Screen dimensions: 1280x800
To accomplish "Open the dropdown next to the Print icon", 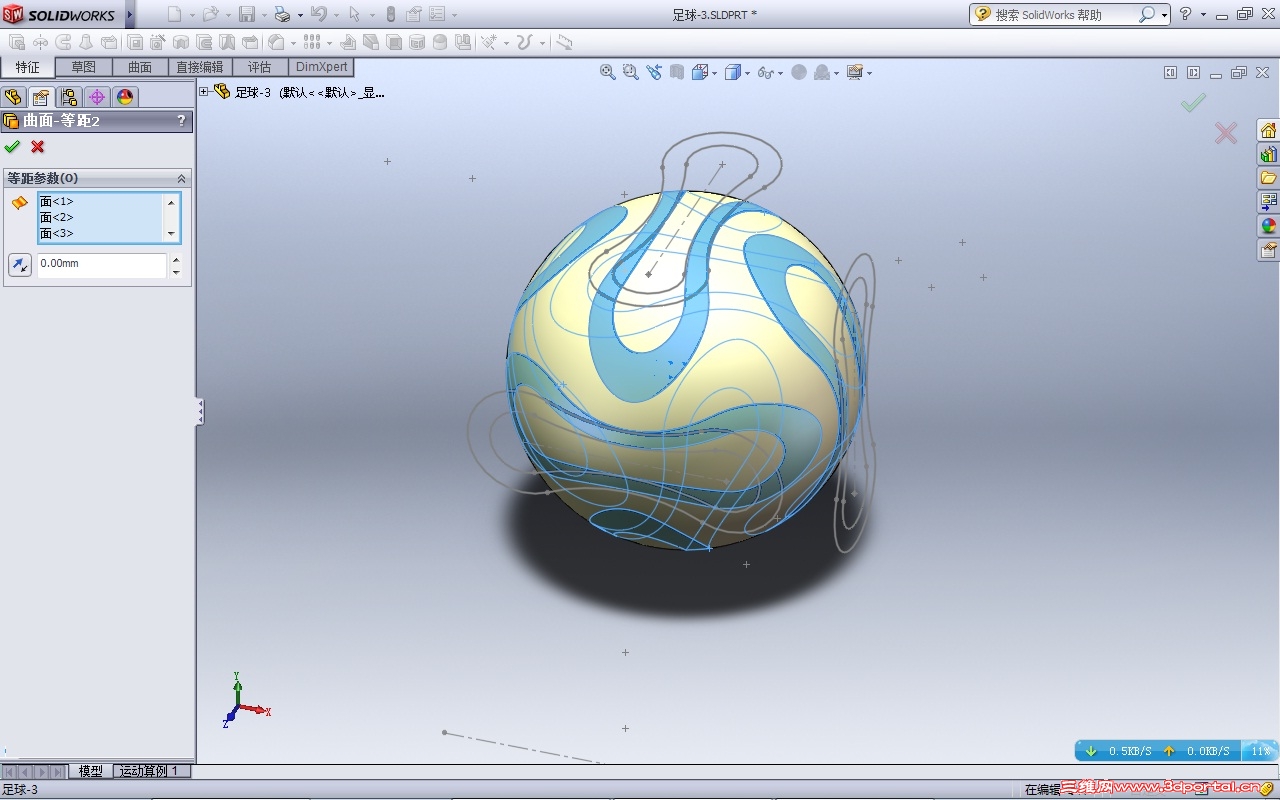I will click(298, 15).
